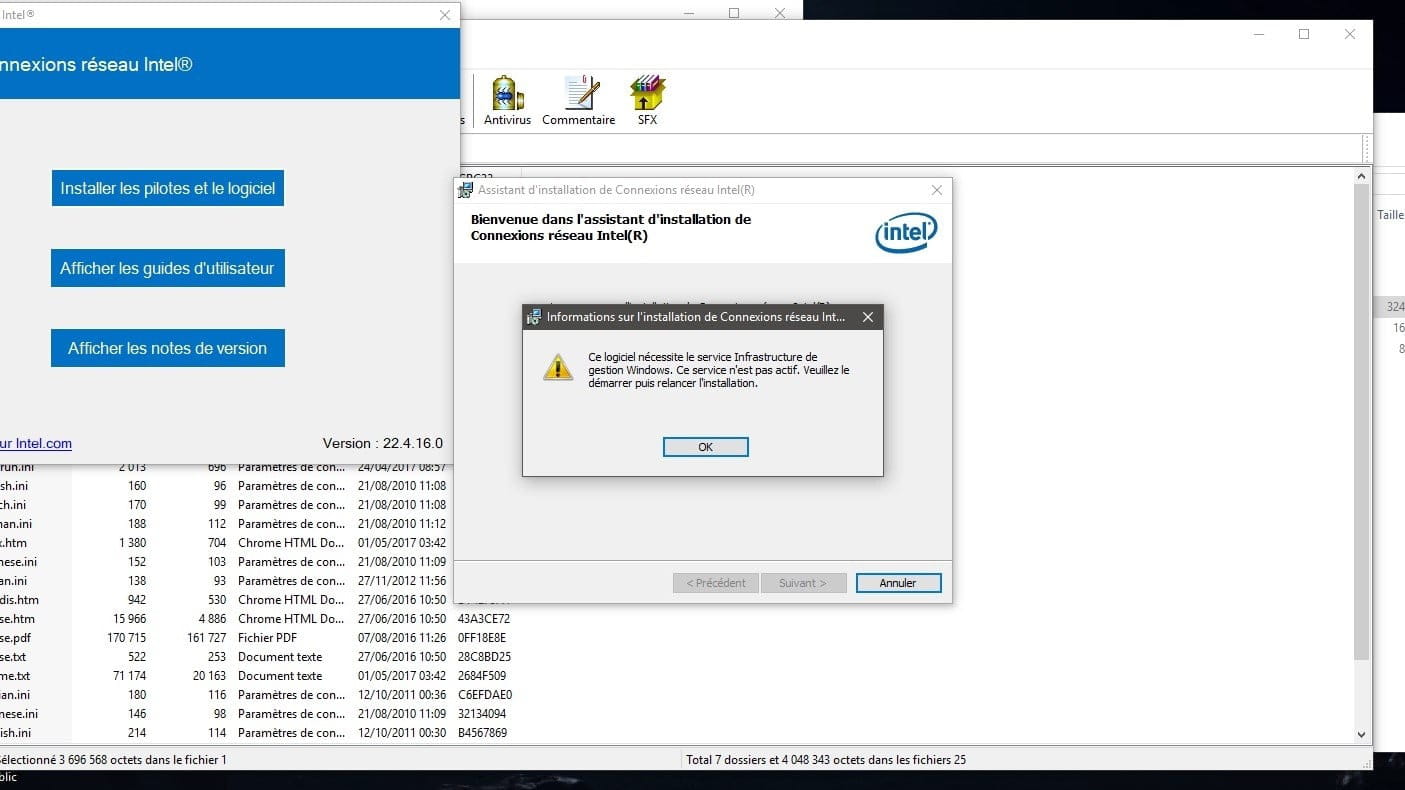
Task: Open the Intel.com link
Action: pos(36,443)
